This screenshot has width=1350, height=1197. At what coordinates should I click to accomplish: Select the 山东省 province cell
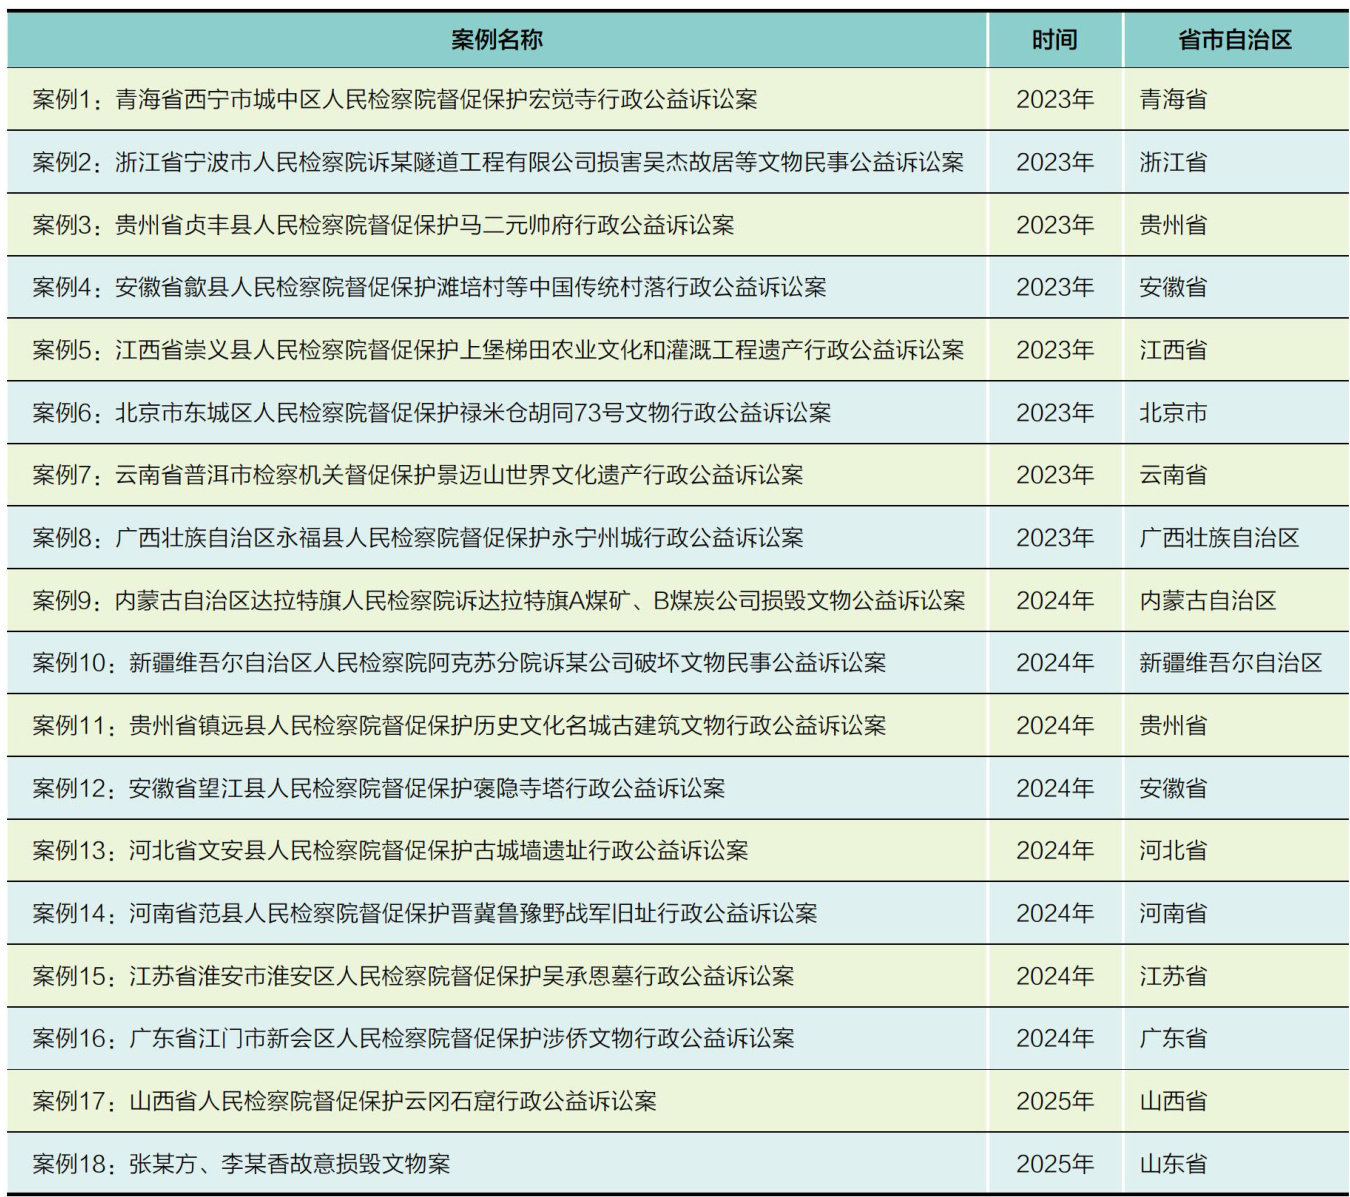click(1172, 1164)
